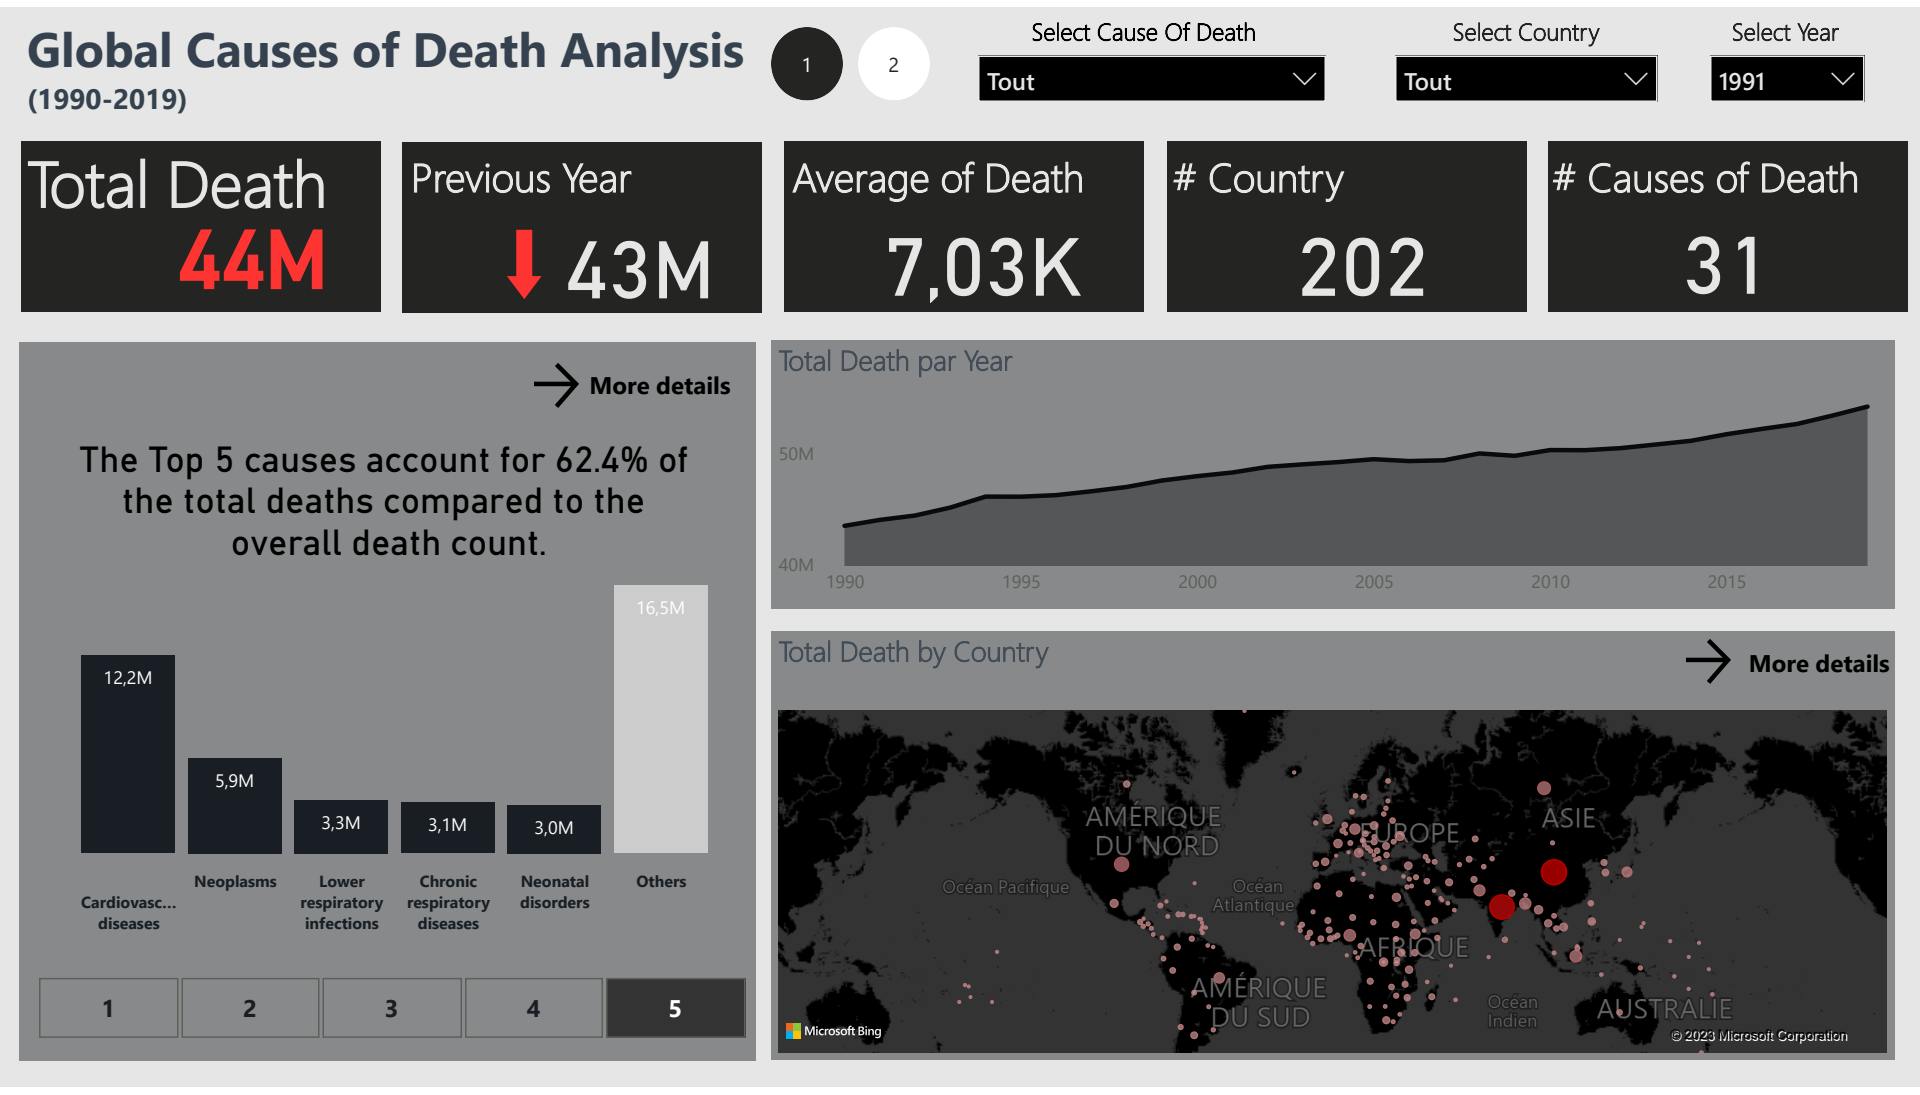Viewport: 1920px width, 1095px height.
Task: Open the Select Cause Of Death dropdown
Action: coord(1151,80)
